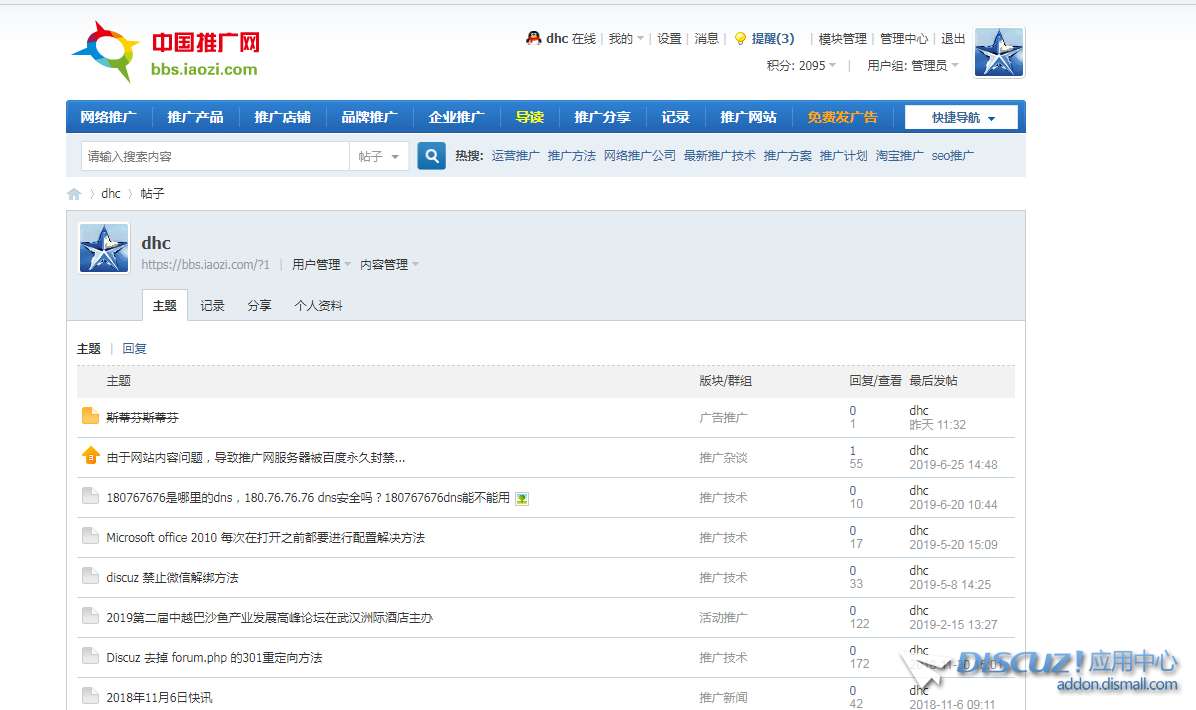1196x710 pixels.
Task: Expand the 用户管理 menu
Action: tap(321, 265)
